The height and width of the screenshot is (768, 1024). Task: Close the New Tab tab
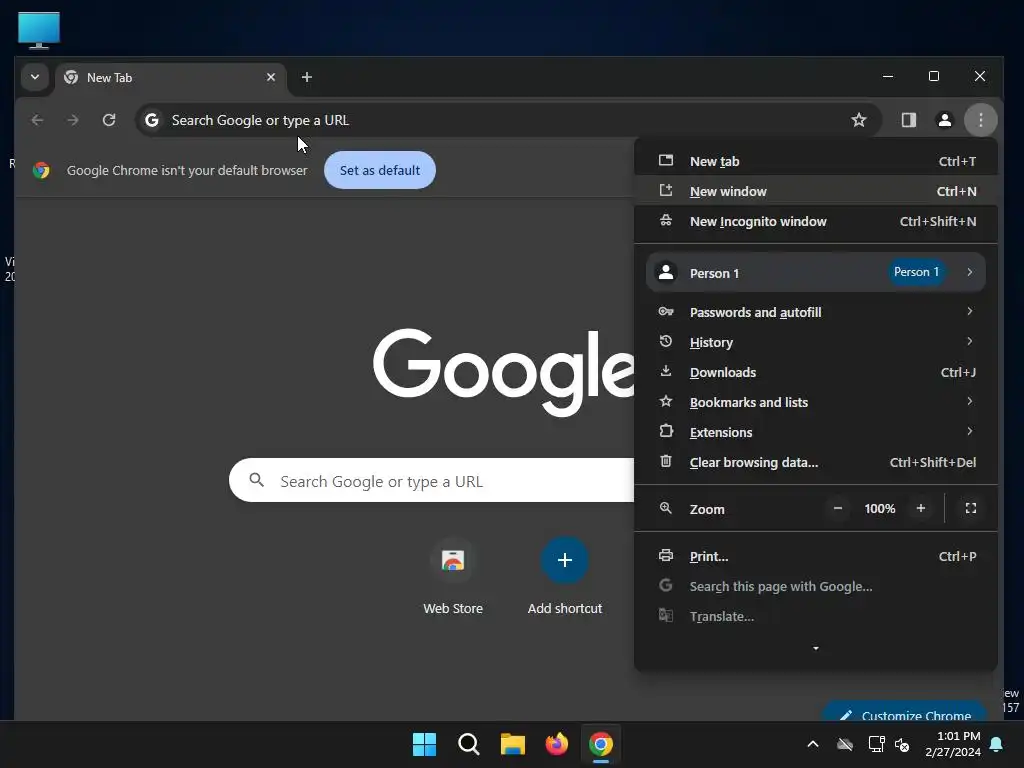pos(271,77)
